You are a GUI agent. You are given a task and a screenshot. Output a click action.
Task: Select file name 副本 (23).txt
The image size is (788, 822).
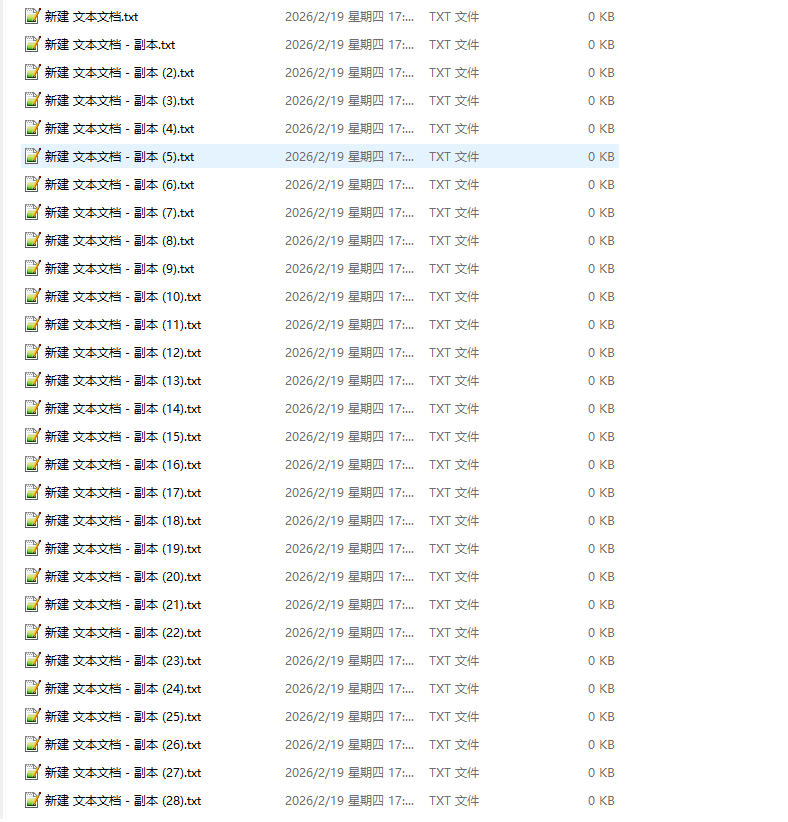click(x=123, y=661)
